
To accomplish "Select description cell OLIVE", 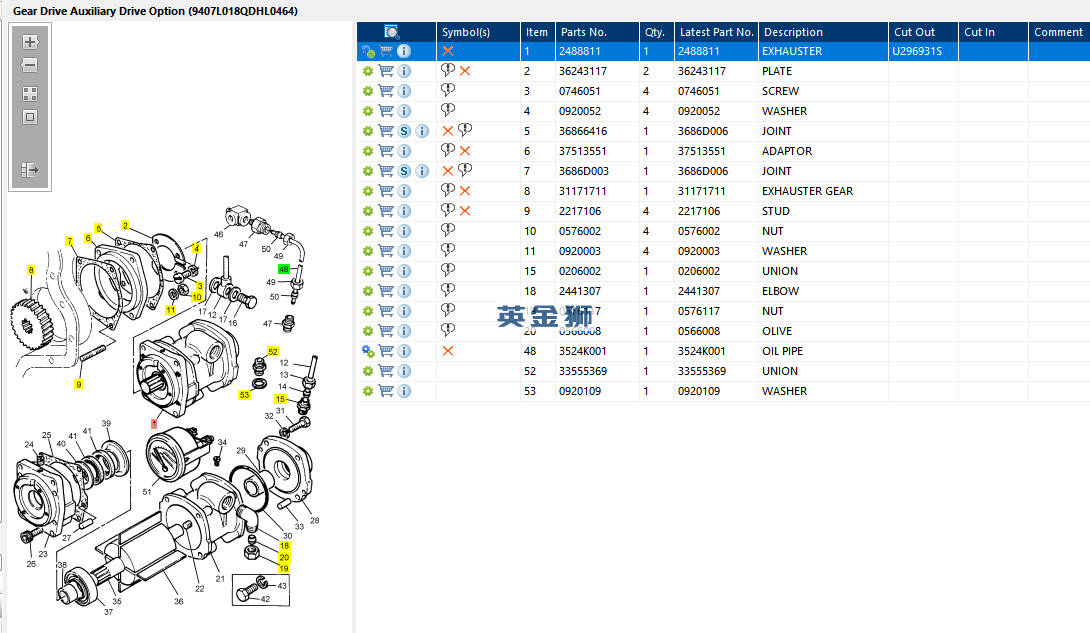I will coord(776,331).
